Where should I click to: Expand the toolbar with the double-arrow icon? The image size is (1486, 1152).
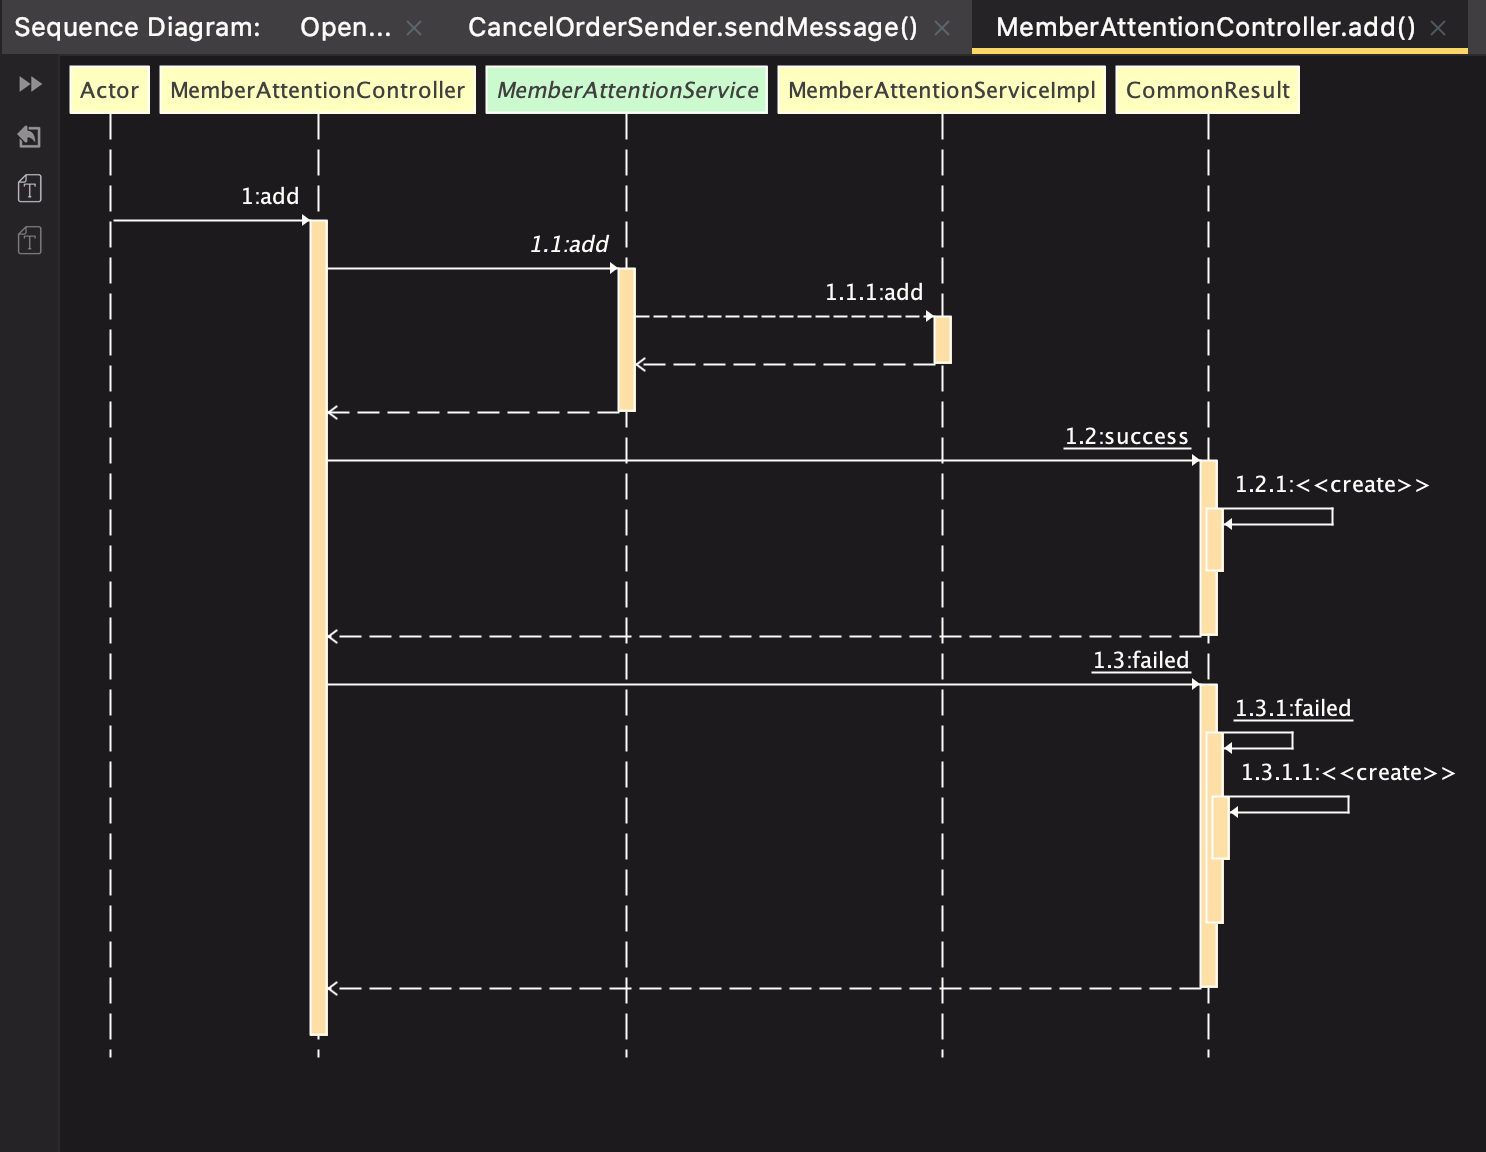[x=30, y=84]
